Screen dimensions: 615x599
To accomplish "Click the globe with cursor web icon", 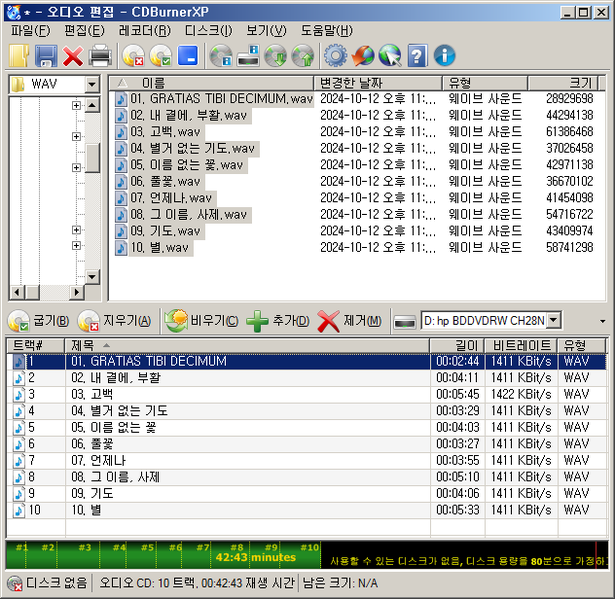I will [390, 56].
